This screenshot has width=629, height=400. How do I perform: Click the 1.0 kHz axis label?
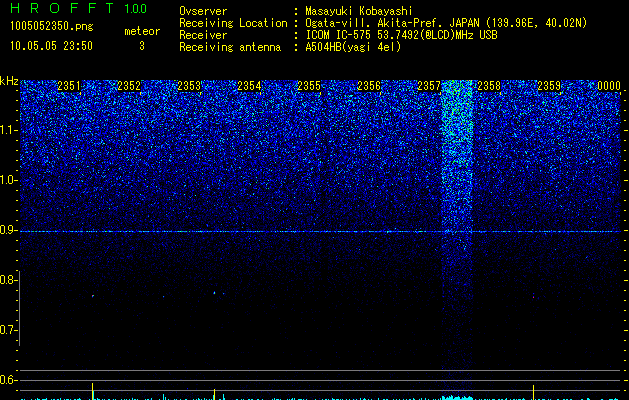[x=9, y=180]
